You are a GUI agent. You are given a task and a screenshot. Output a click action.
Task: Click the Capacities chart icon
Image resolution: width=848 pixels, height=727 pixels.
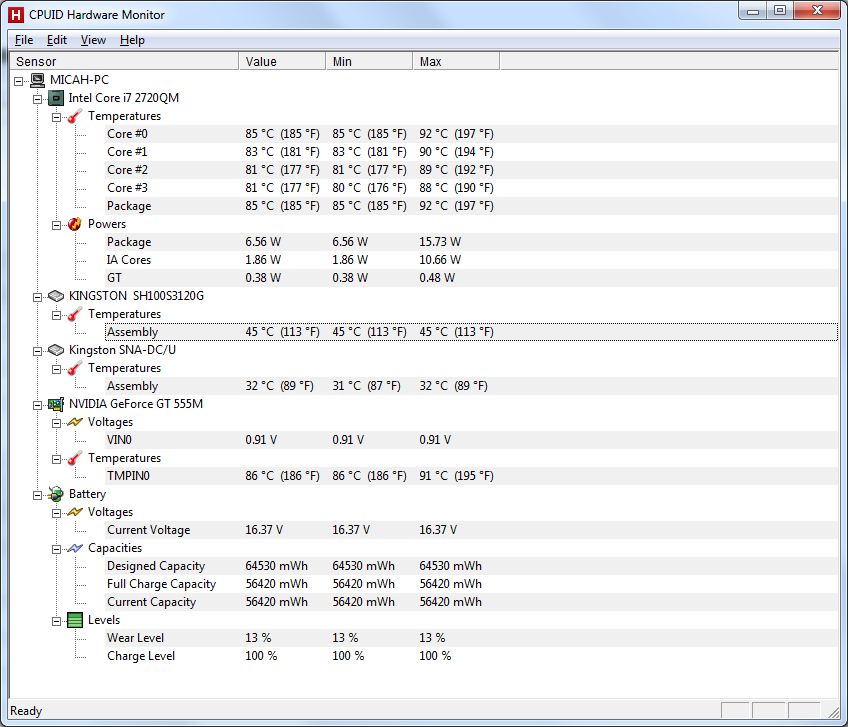click(75, 548)
